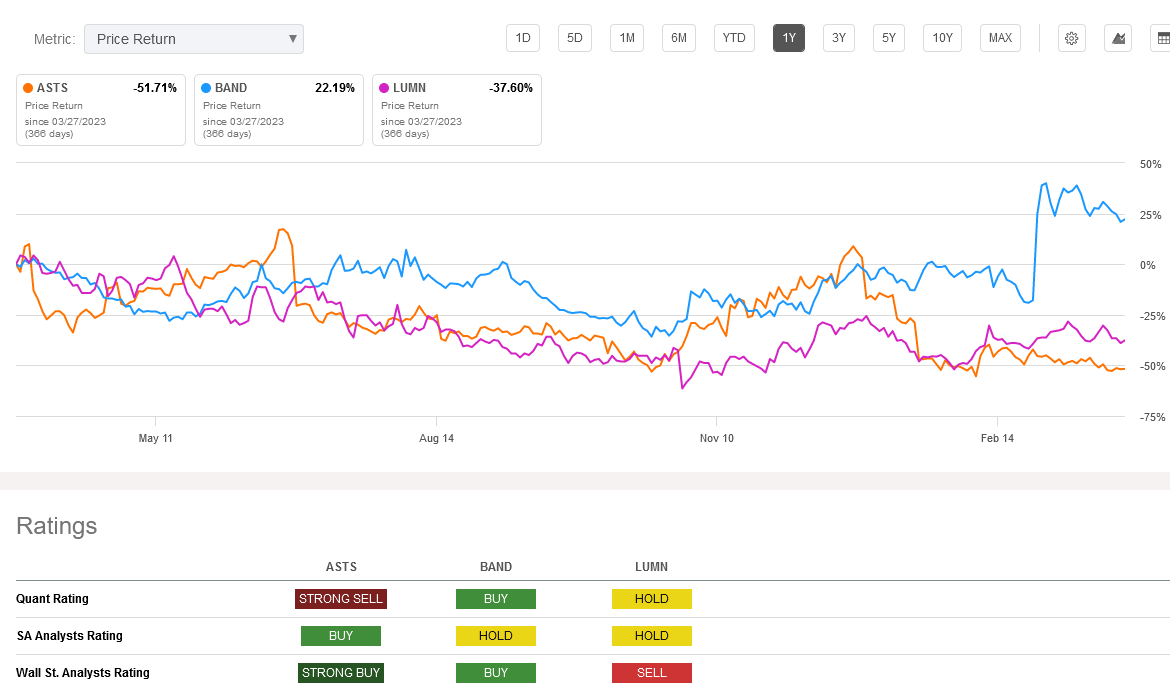1170x696 pixels.
Task: Toggle the BAND legend card
Action: [279, 110]
